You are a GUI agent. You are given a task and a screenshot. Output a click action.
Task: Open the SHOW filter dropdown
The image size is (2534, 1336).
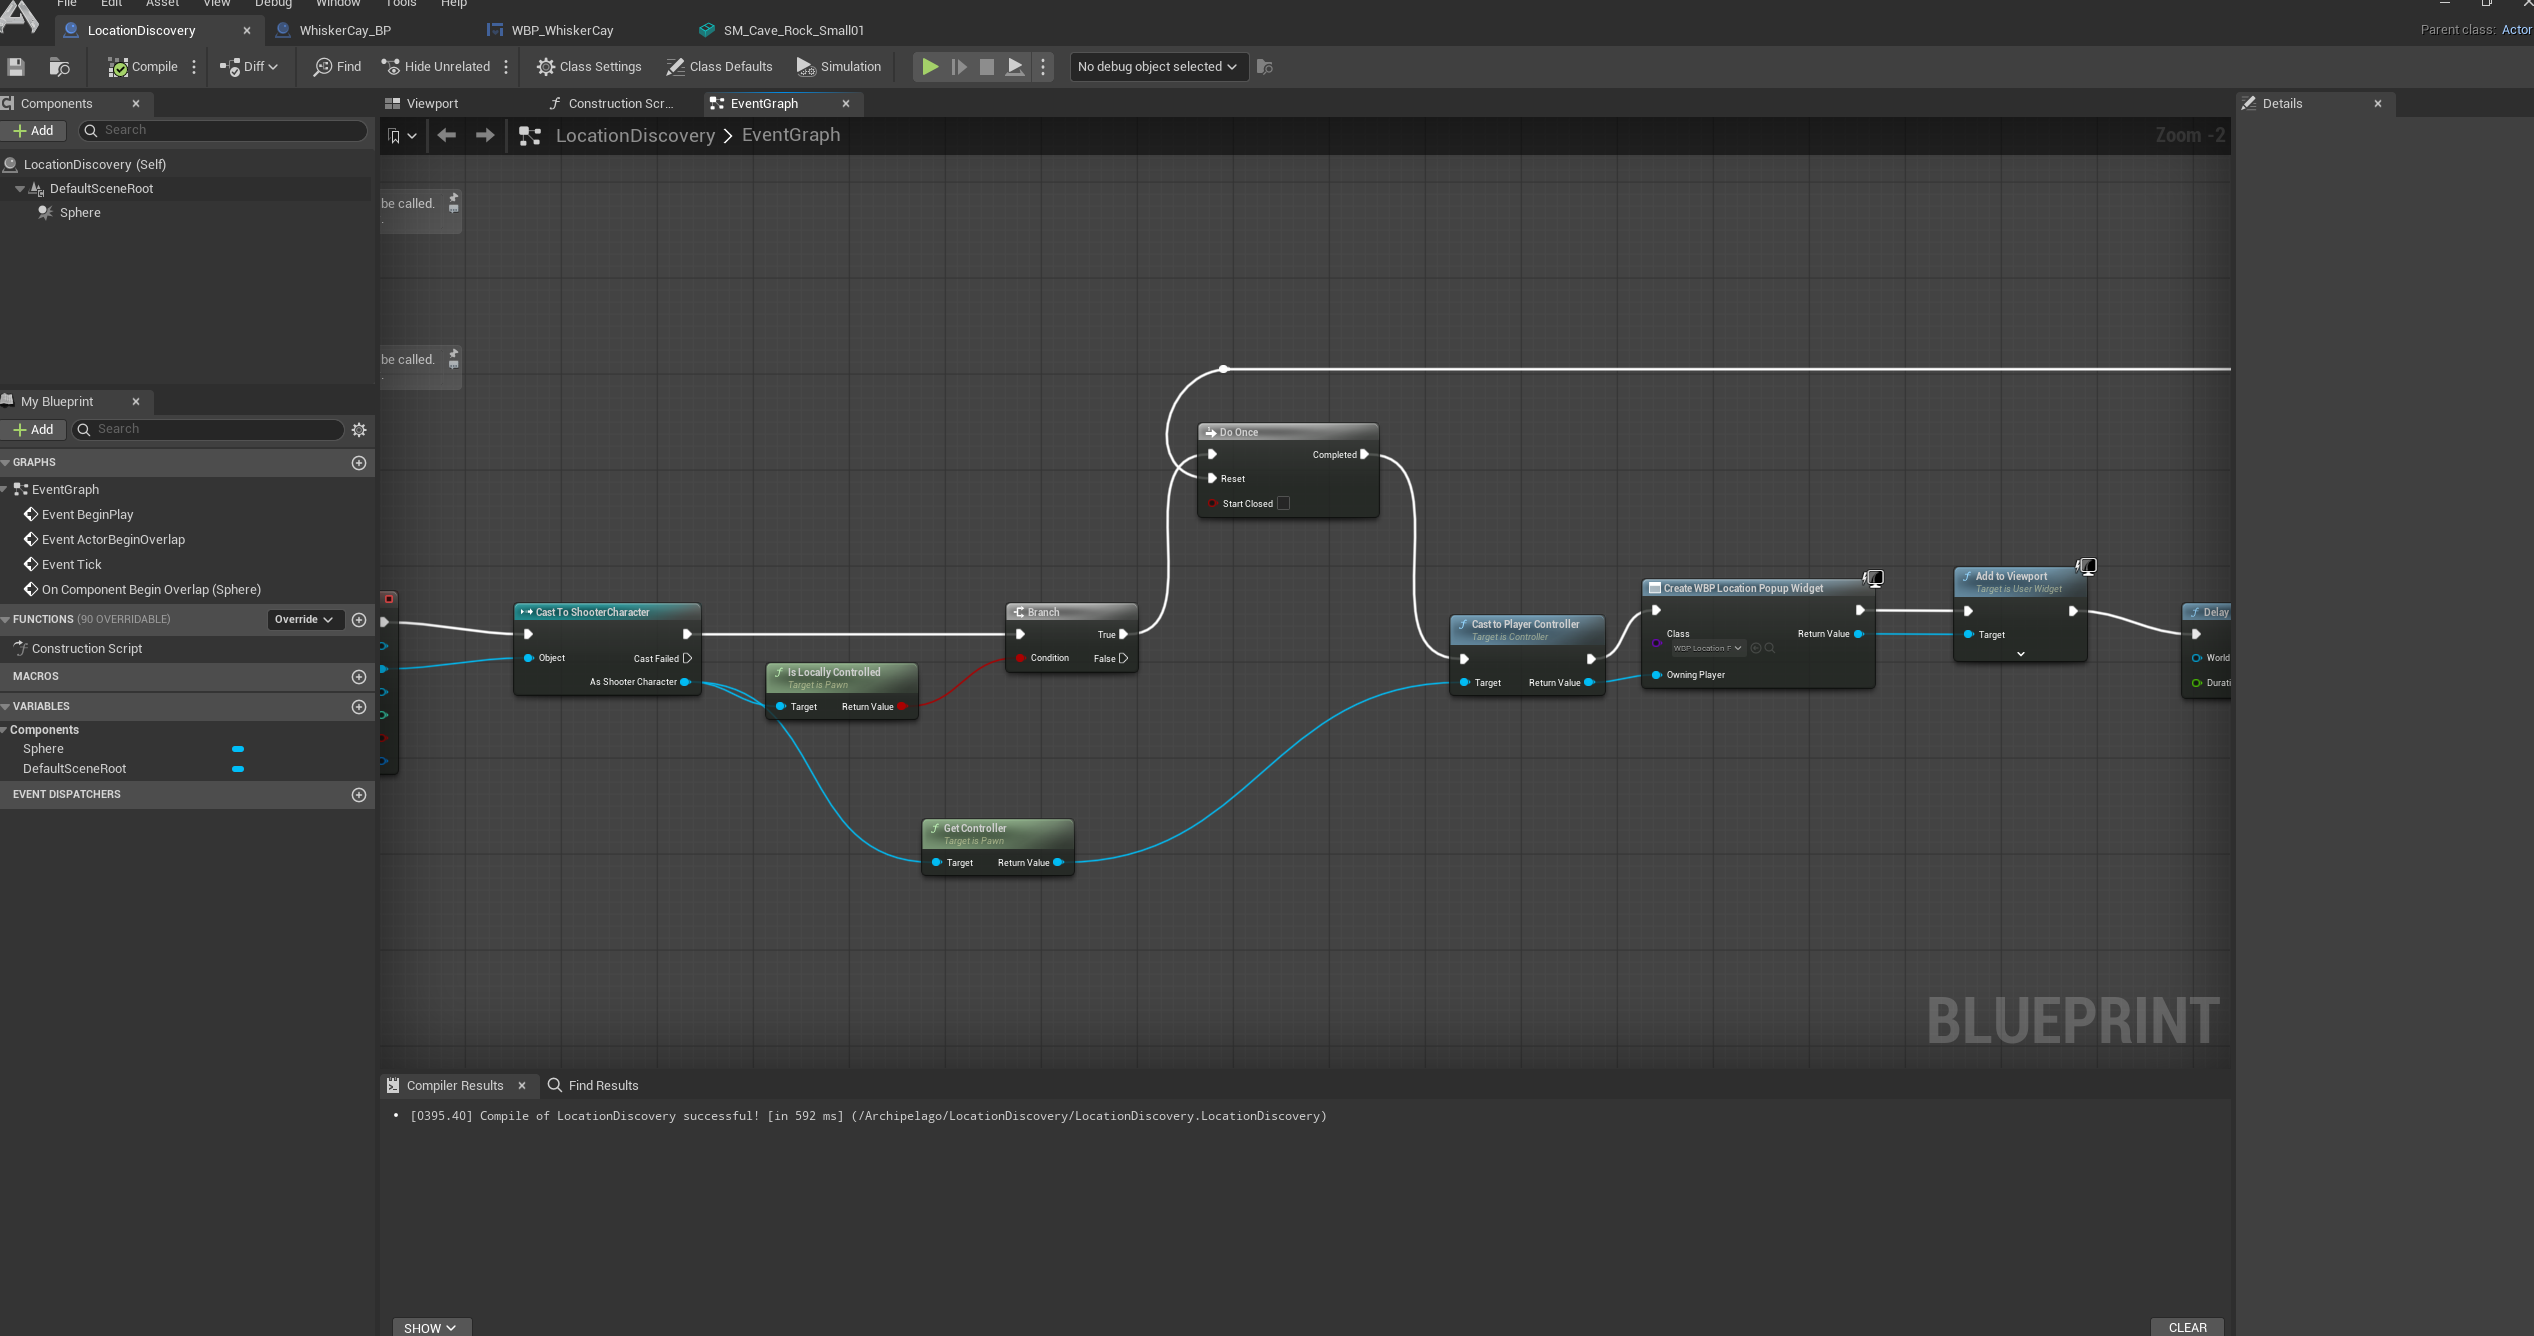[x=431, y=1327]
